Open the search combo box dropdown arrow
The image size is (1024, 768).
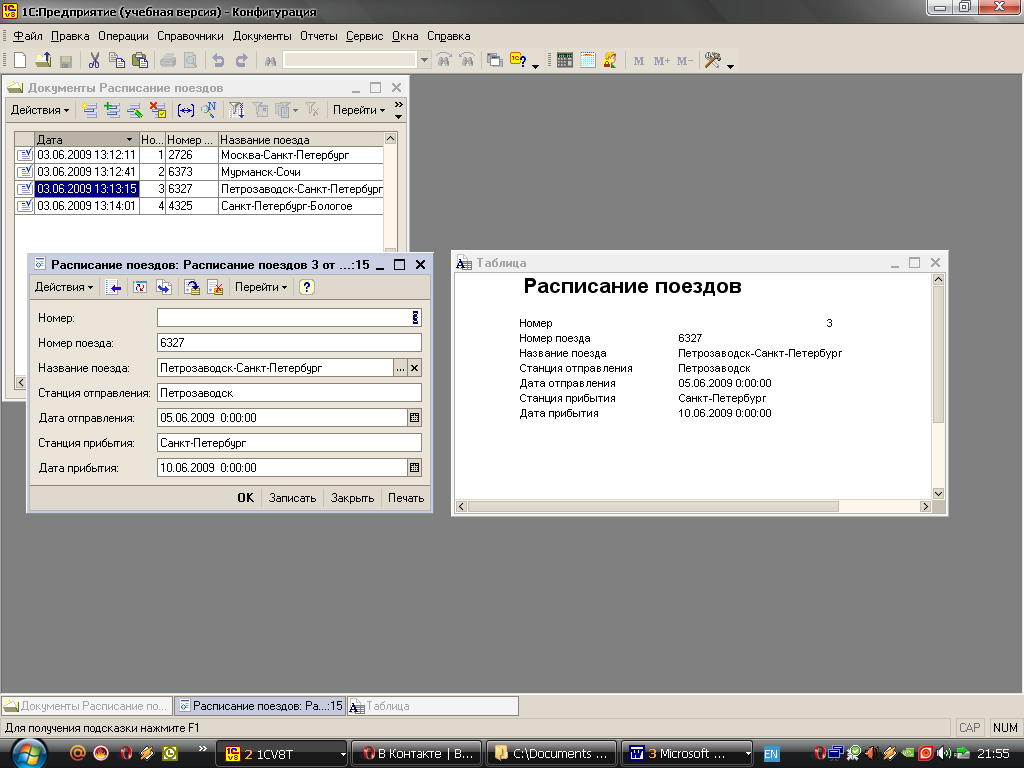(x=424, y=60)
